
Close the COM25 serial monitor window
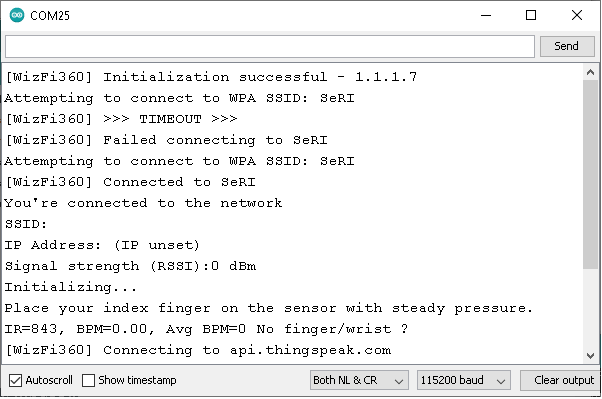(577, 15)
